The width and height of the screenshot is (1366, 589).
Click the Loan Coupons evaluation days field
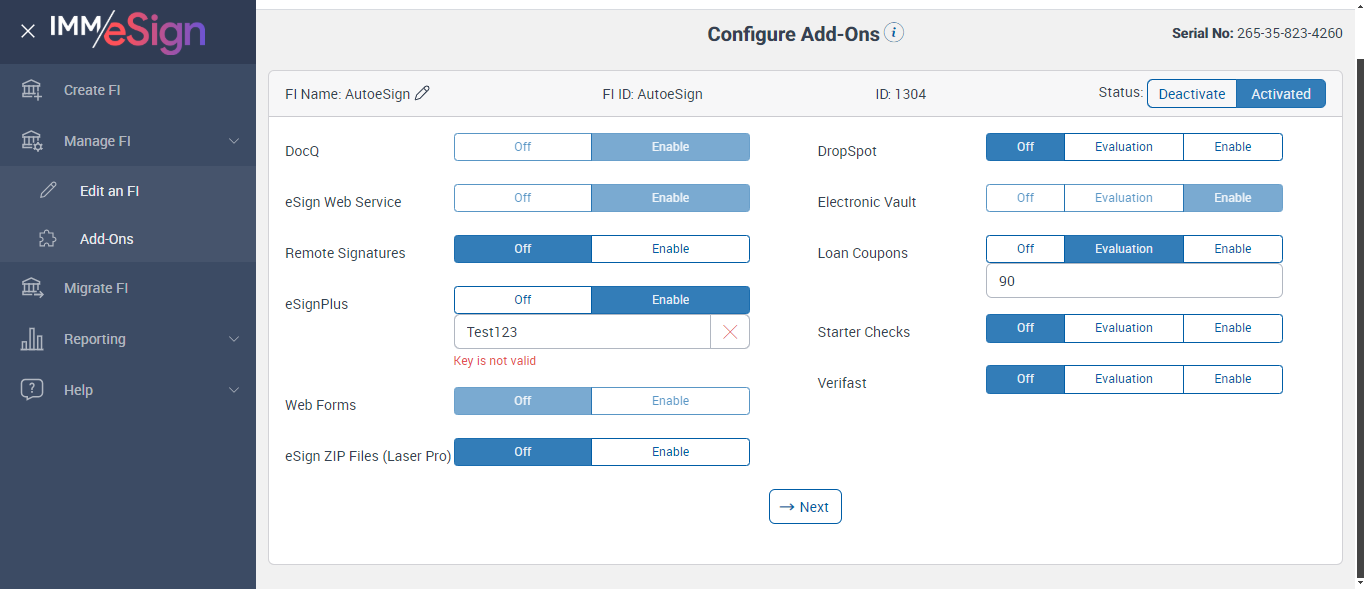tap(1133, 281)
